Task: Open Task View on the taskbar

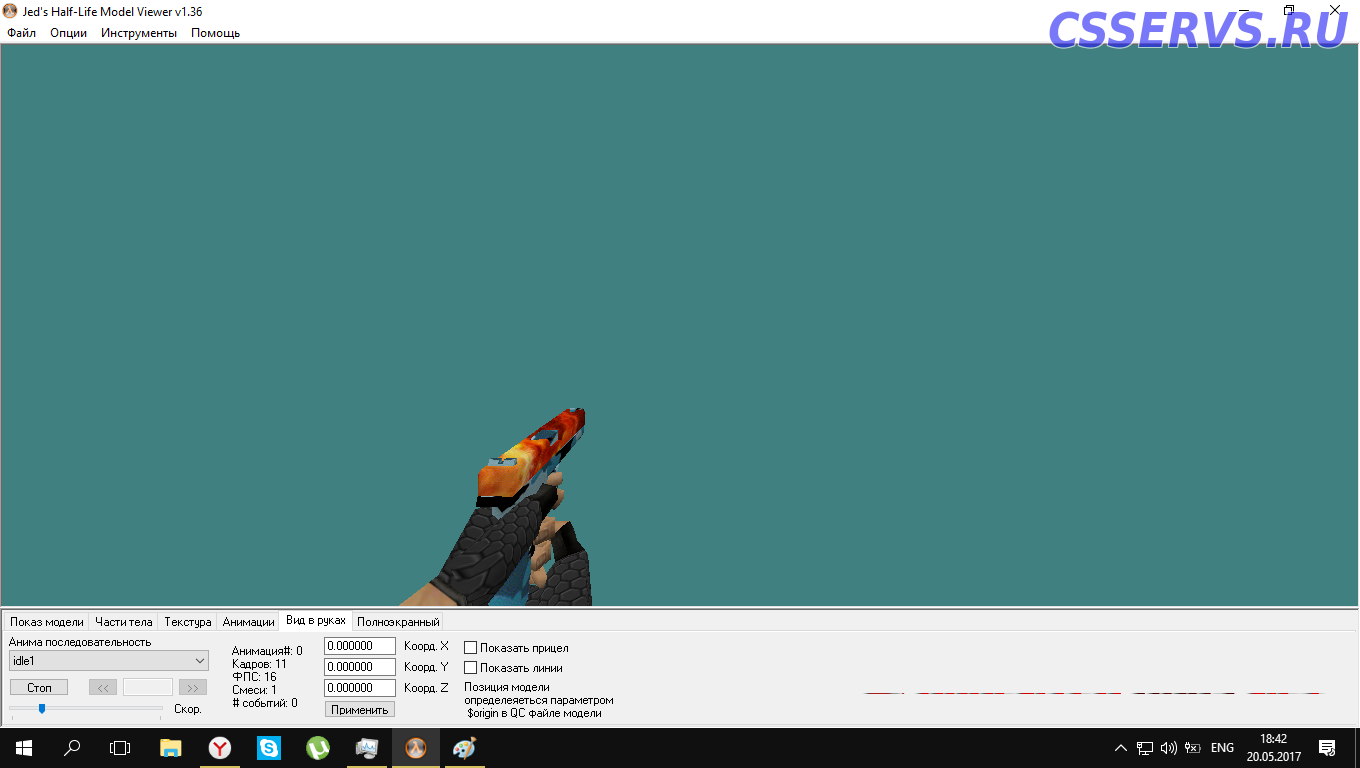Action: (x=120, y=748)
